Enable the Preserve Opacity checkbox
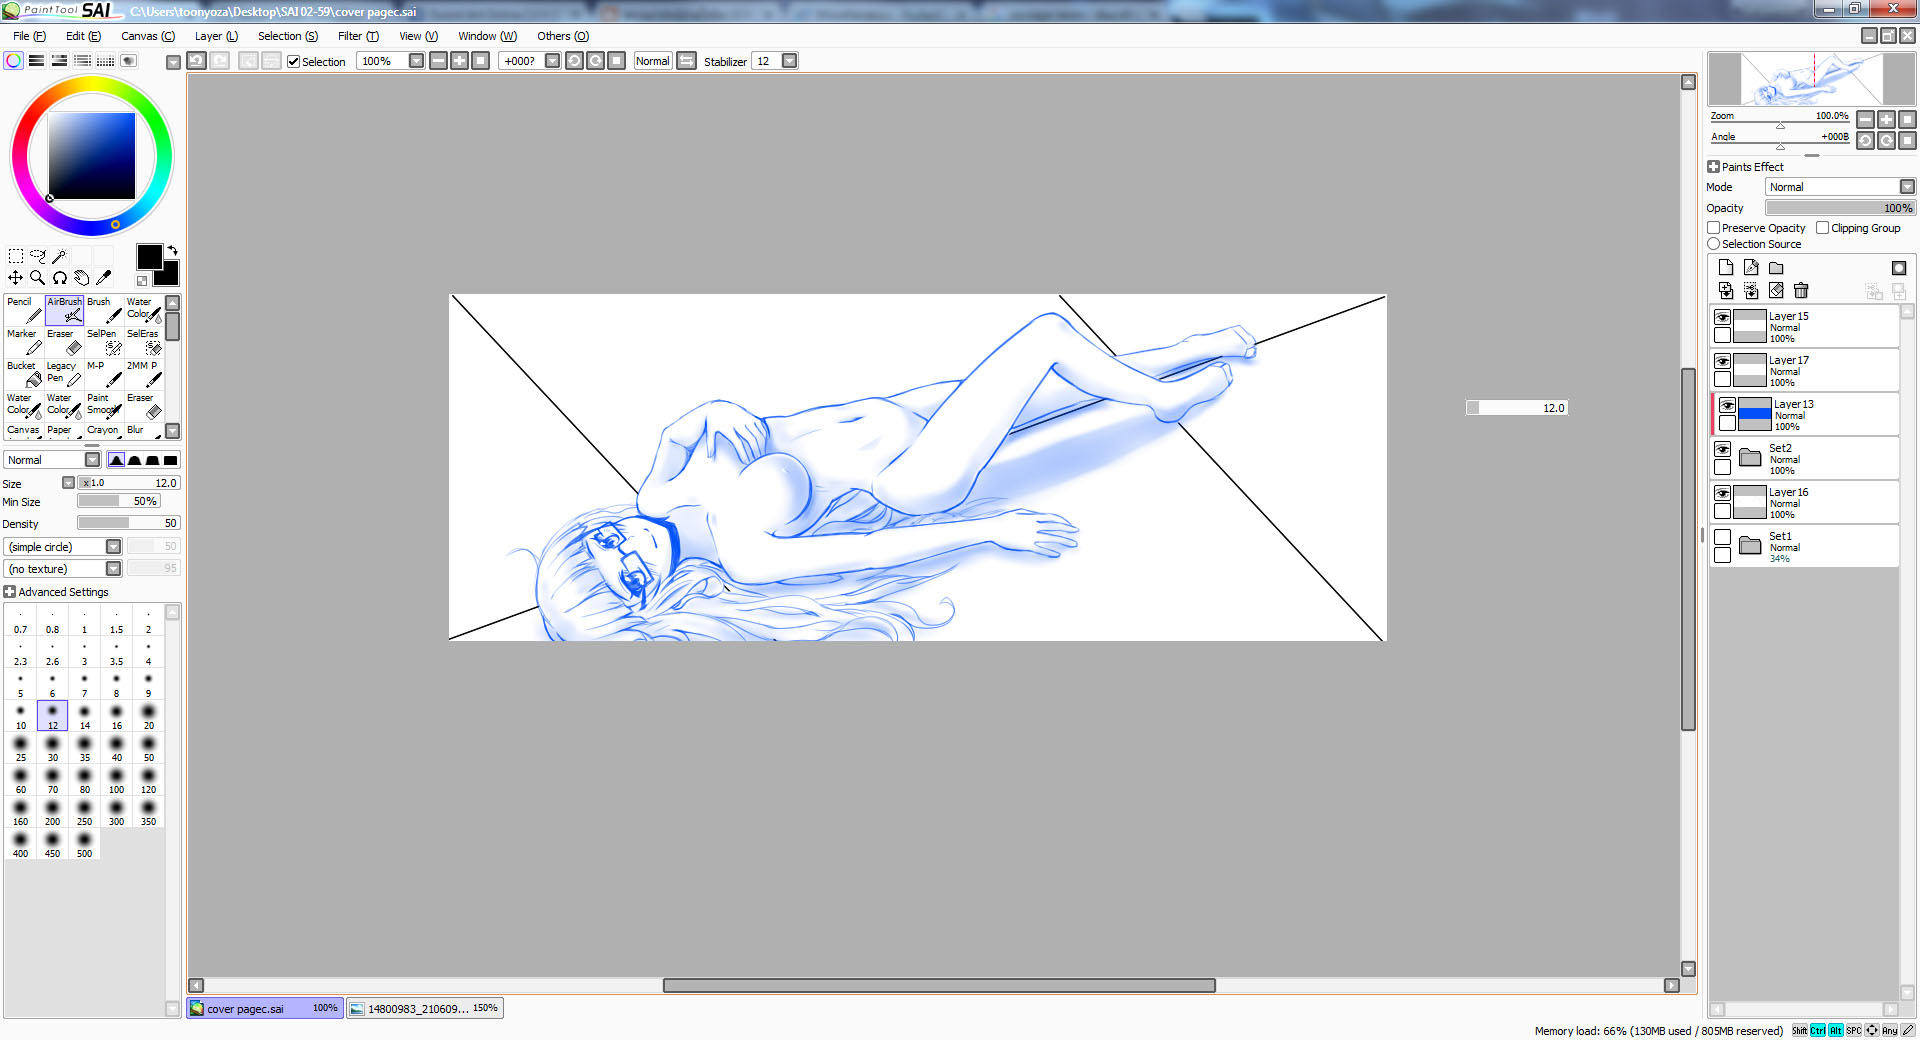Image resolution: width=1920 pixels, height=1040 pixels. tap(1714, 228)
